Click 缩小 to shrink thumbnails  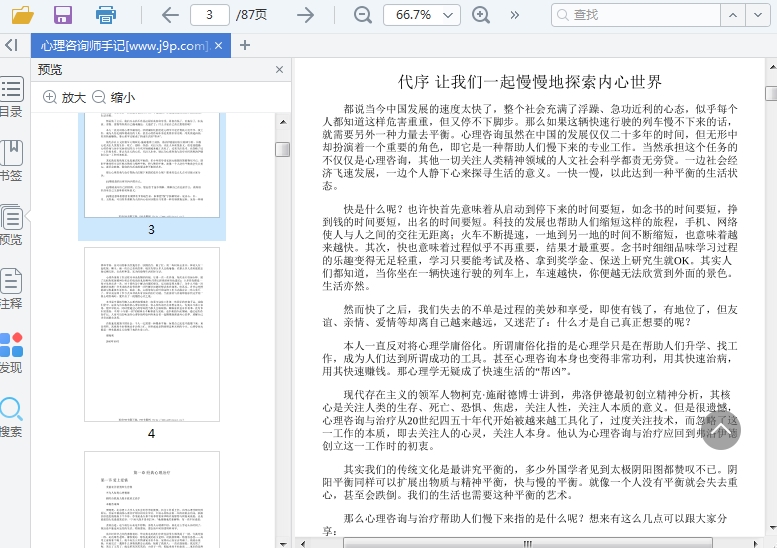click(x=113, y=97)
